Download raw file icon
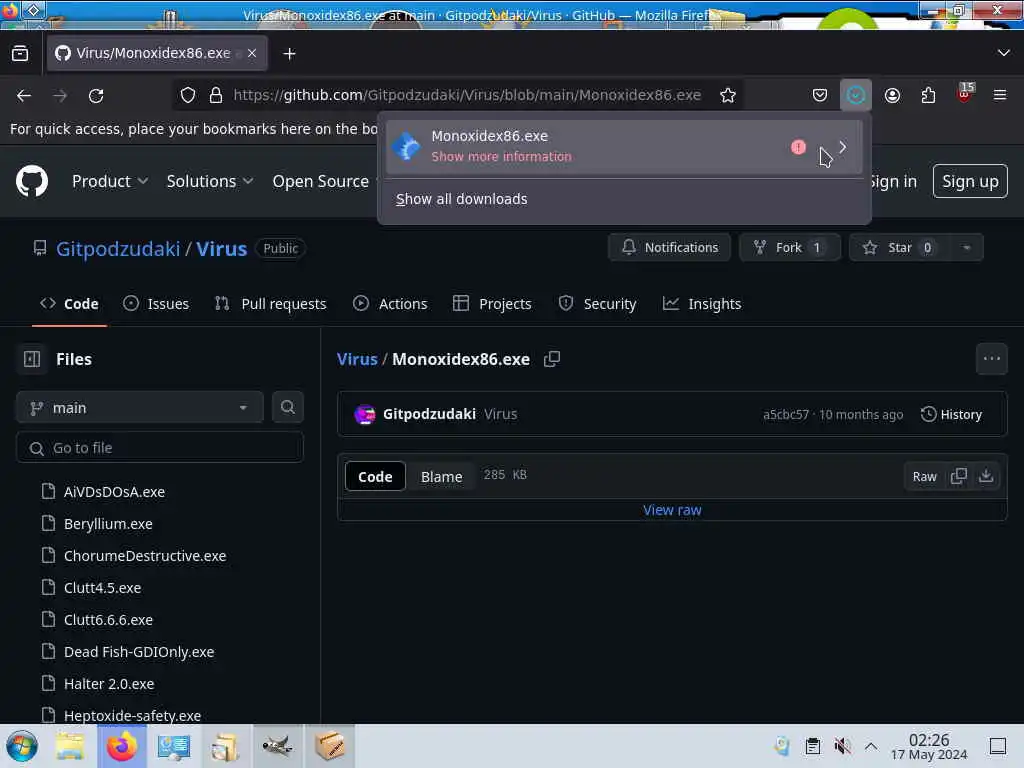 click(986, 476)
